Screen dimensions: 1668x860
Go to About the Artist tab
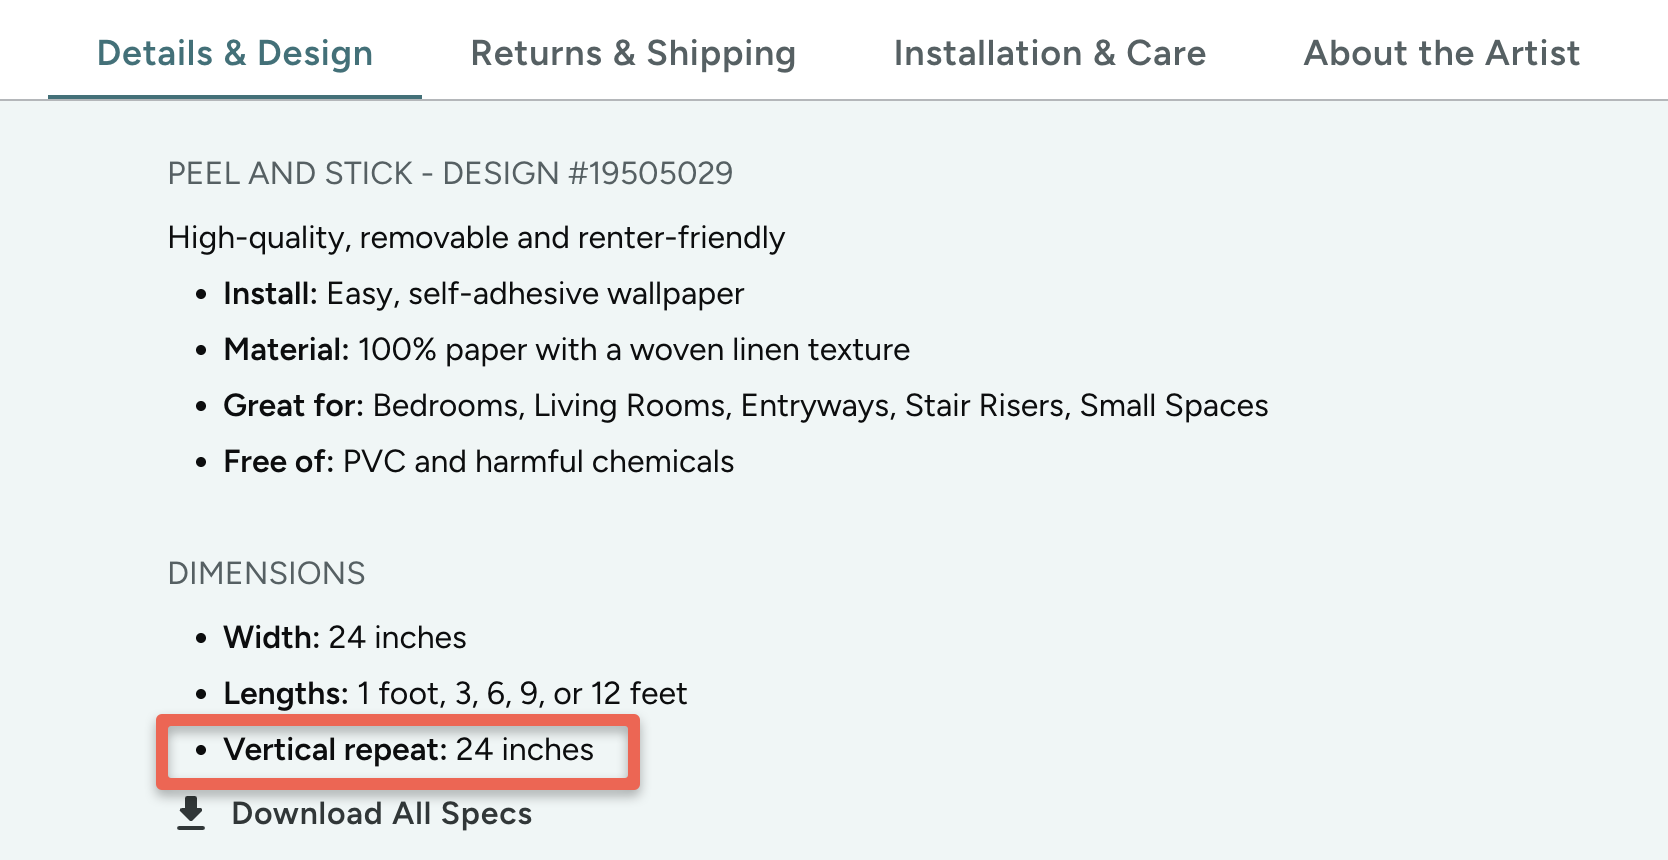pyautogui.click(x=1441, y=53)
